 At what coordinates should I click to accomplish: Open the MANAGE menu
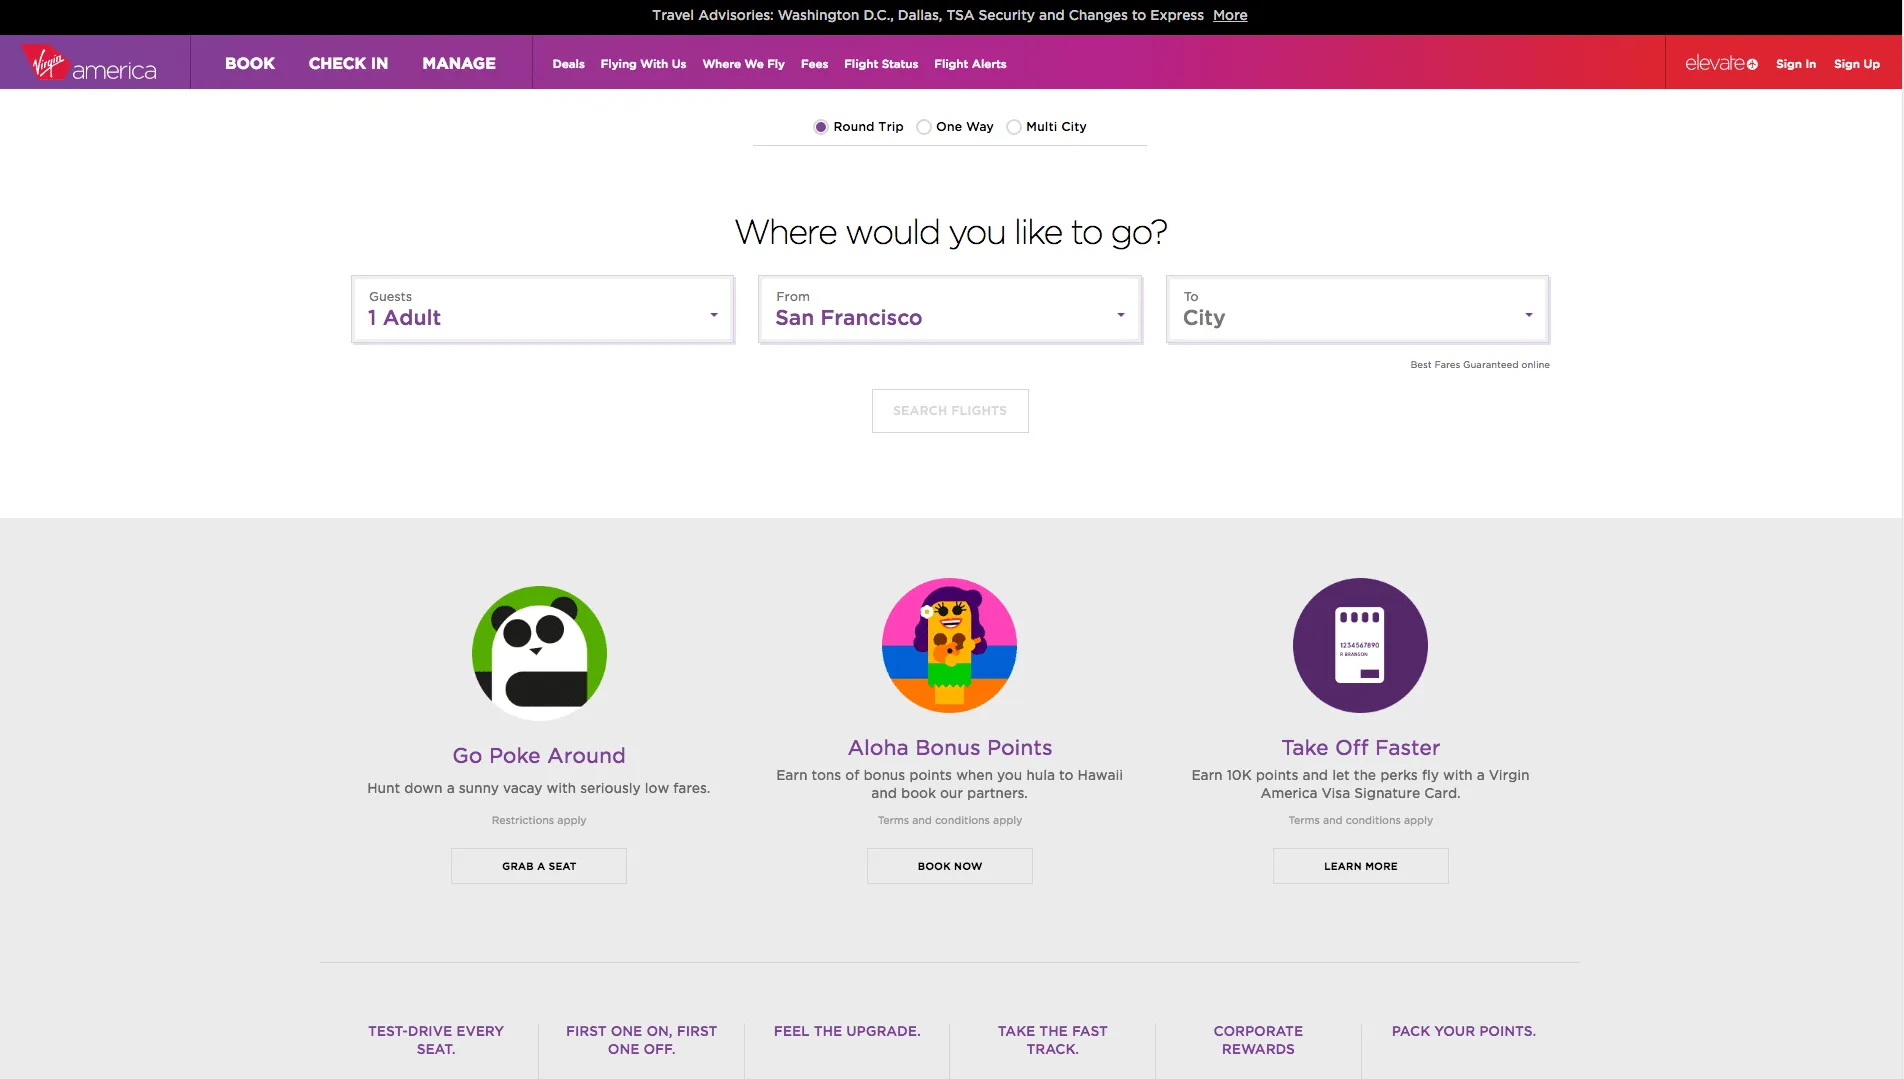459,63
